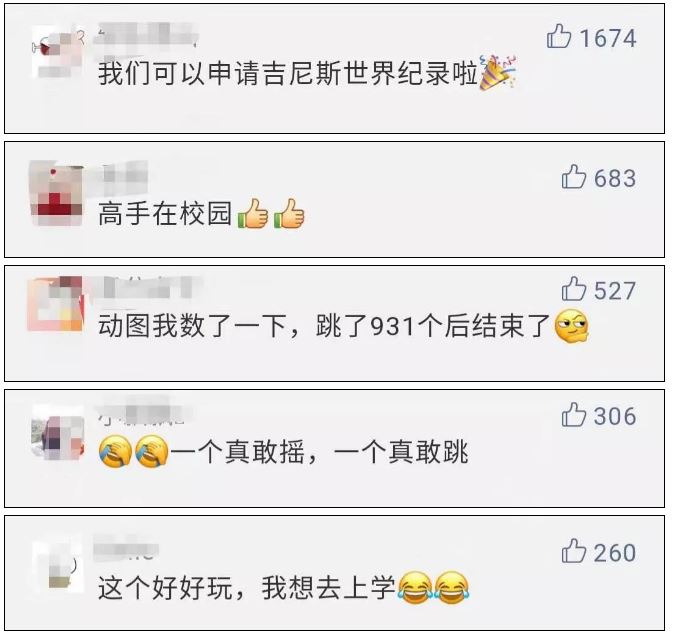675x637 pixels.
Task: Tap the thinking face emoji after 结束了
Action: 572,326
